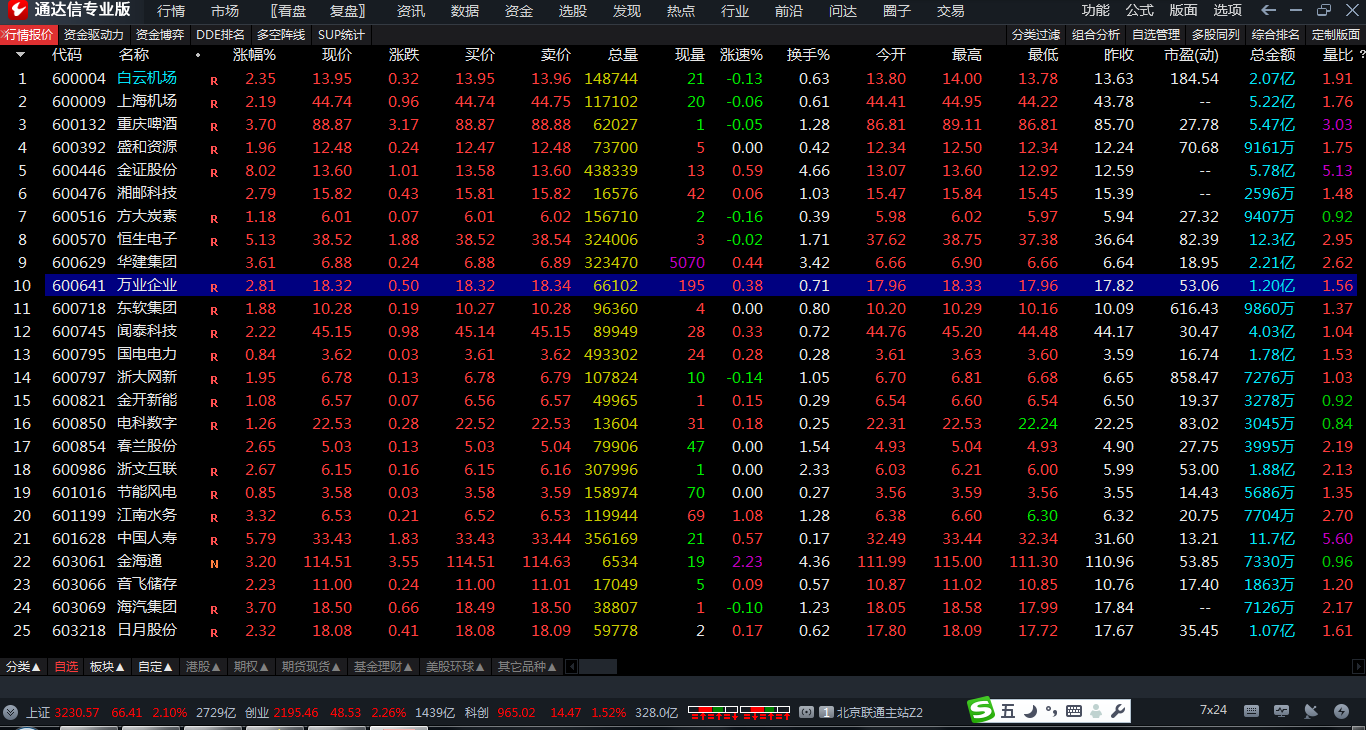Open the first red-green market breadth indicator
The width and height of the screenshot is (1366, 730).
pyautogui.click(x=712, y=712)
